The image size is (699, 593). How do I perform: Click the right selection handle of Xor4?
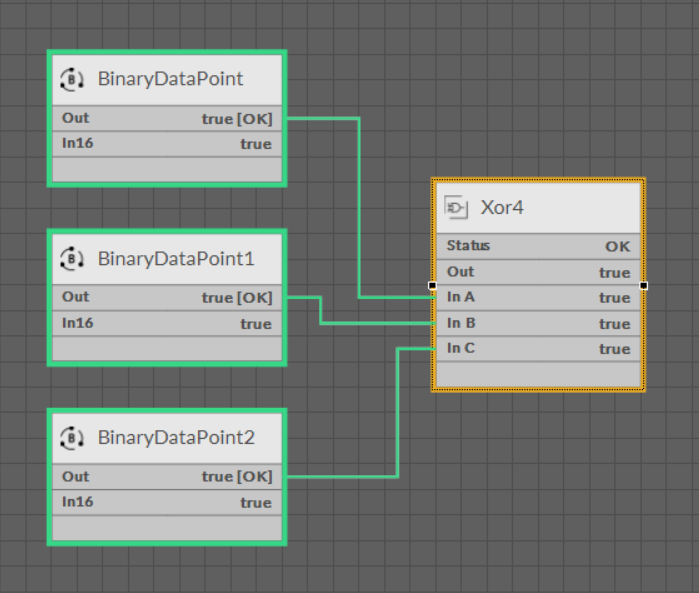click(x=644, y=285)
